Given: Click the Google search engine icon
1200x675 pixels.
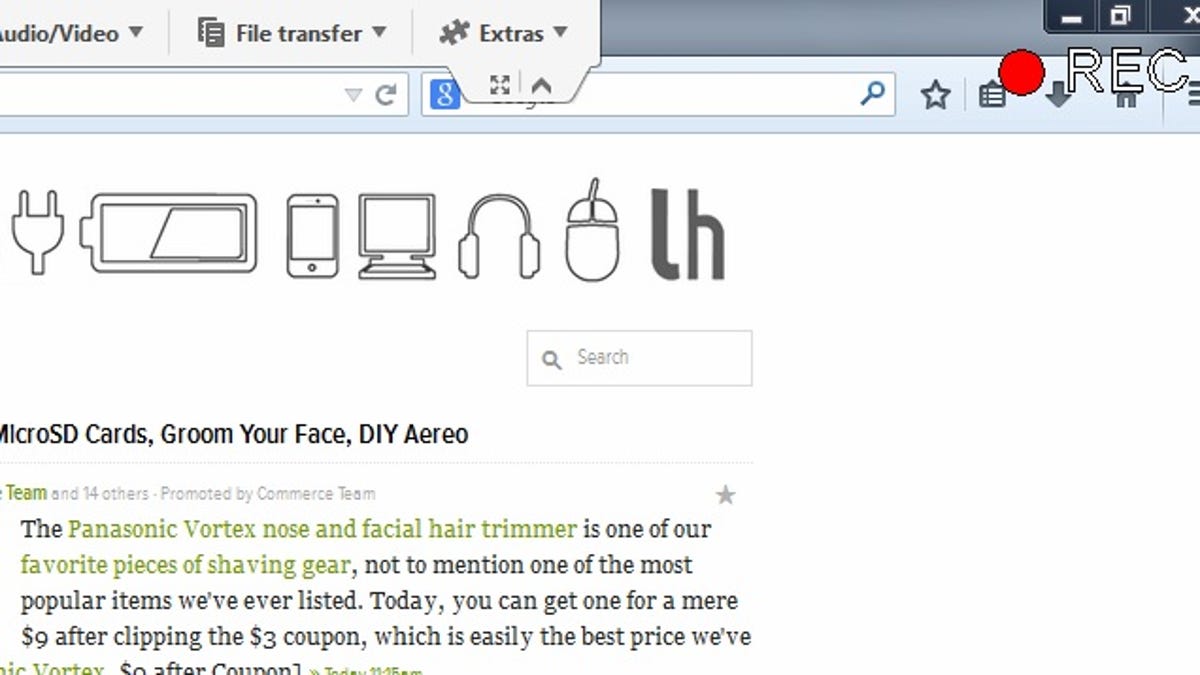Looking at the screenshot, I should 445,95.
